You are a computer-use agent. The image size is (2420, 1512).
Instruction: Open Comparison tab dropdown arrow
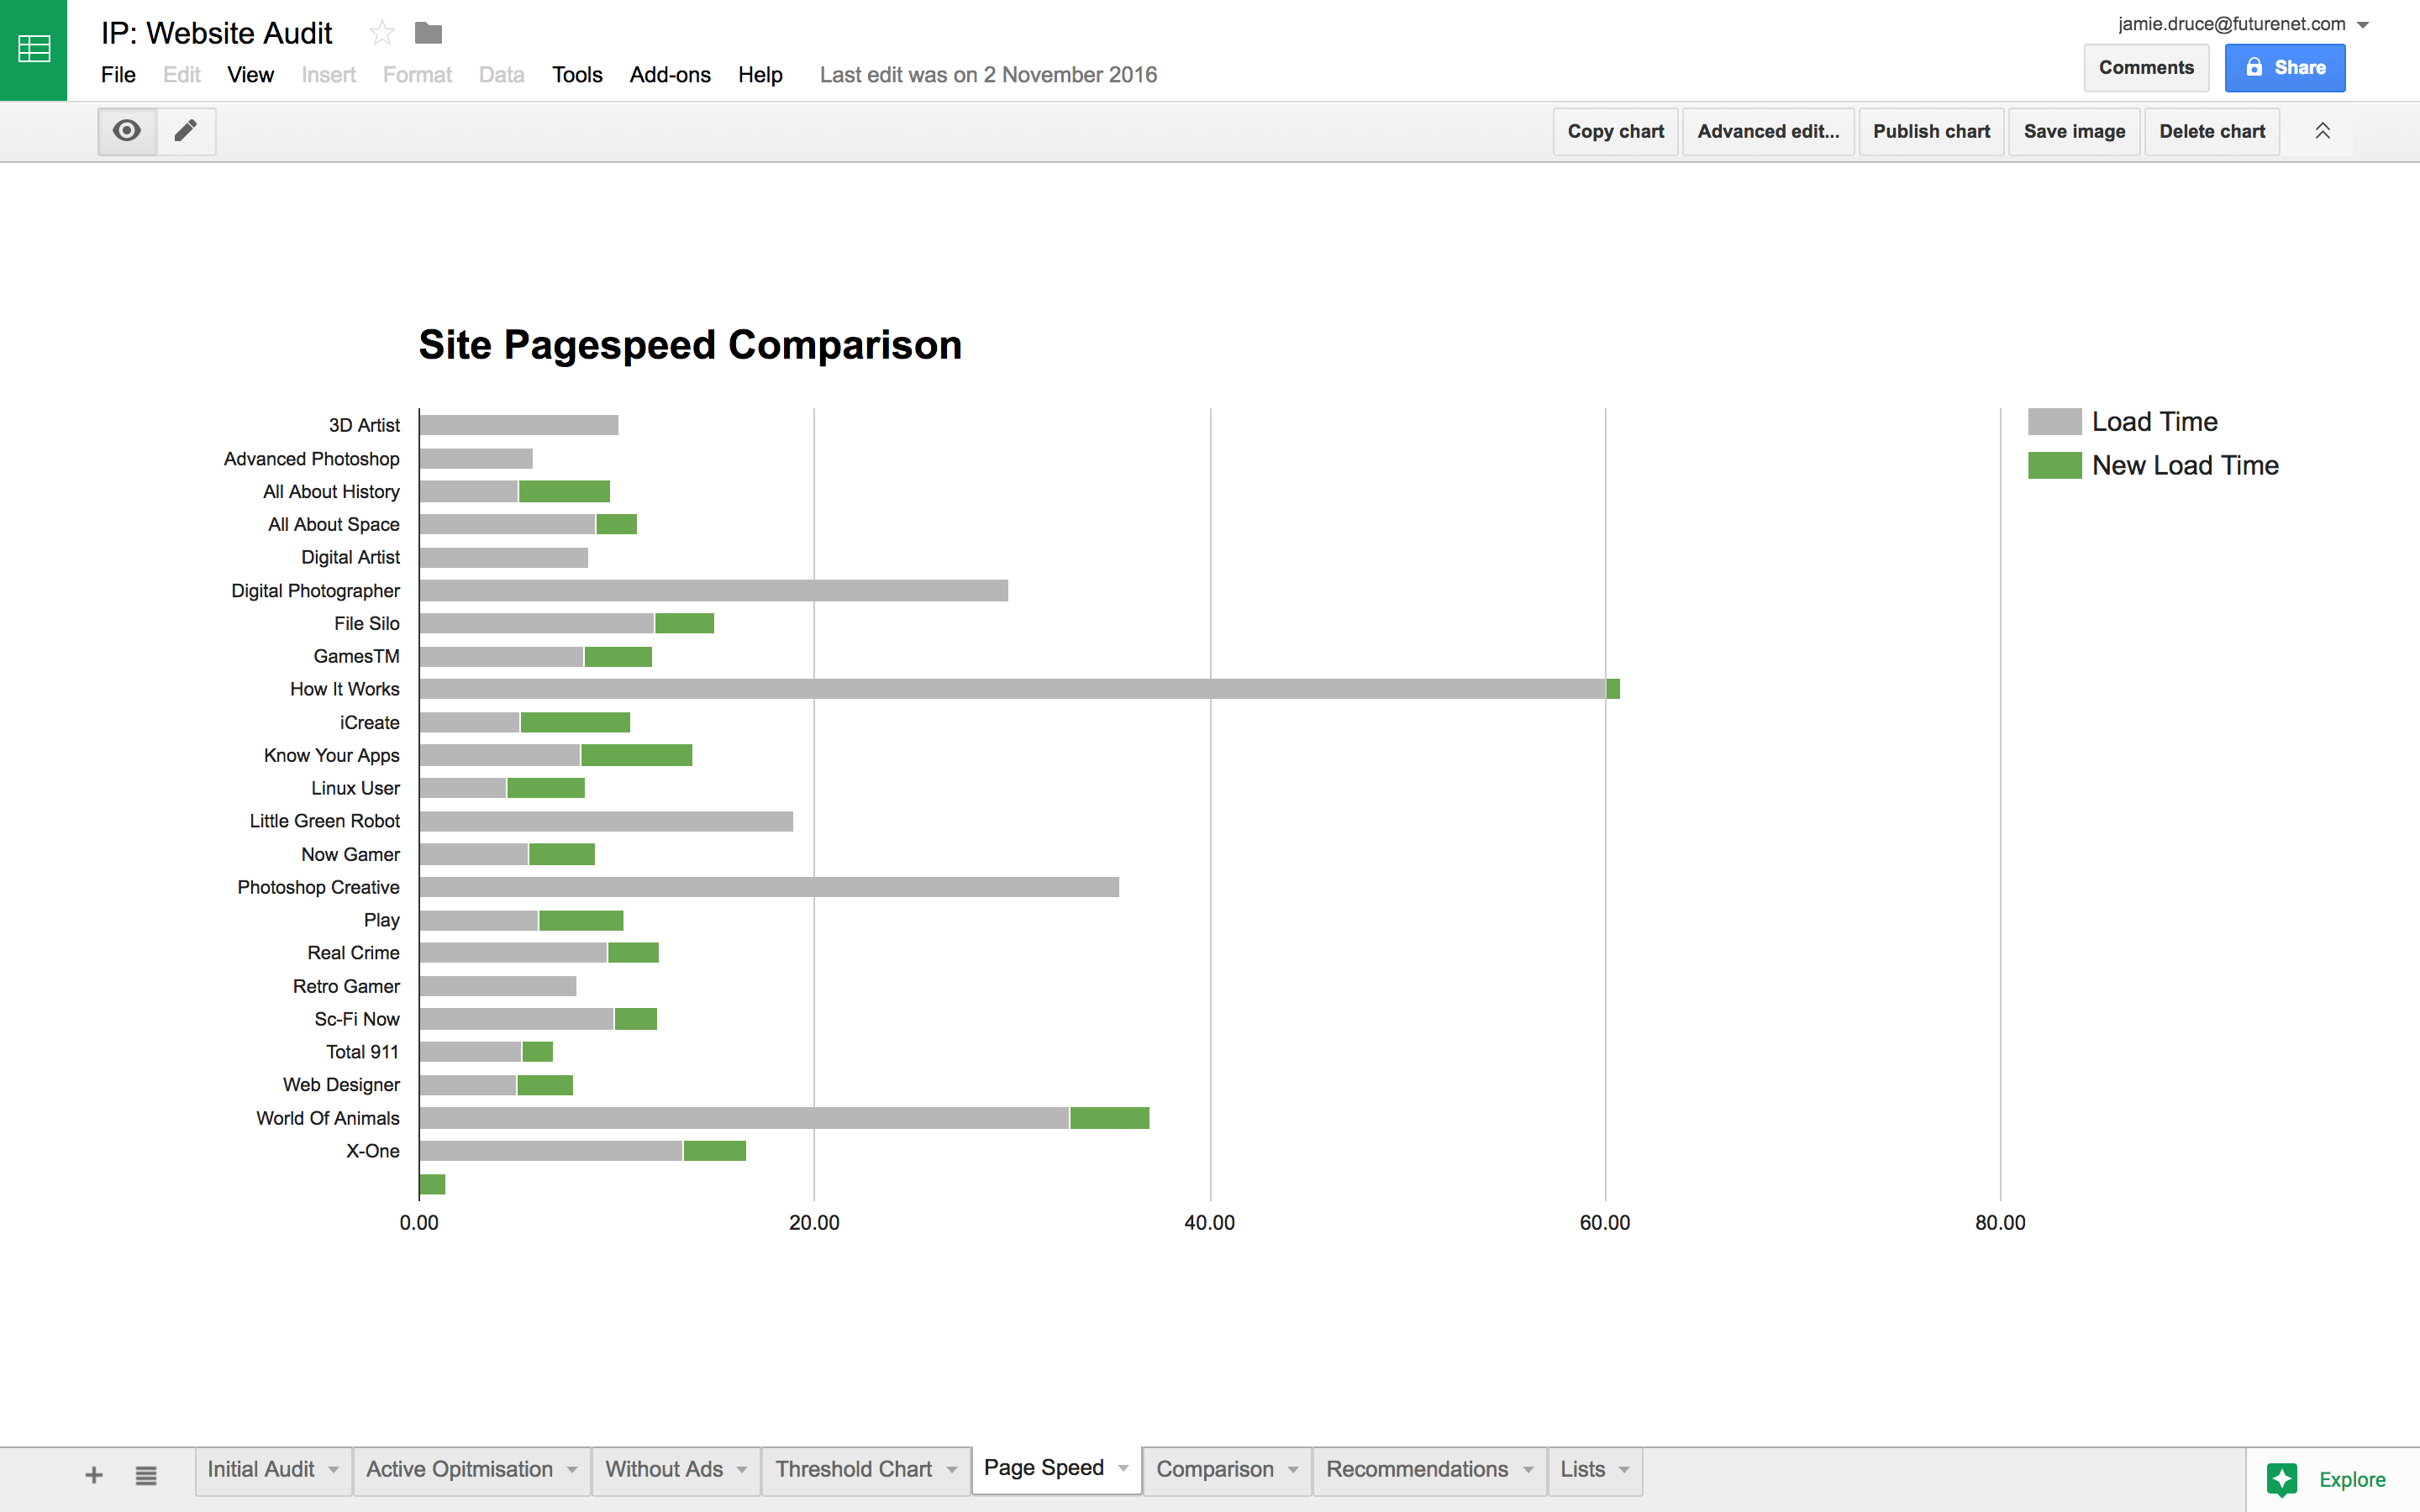coord(1293,1470)
